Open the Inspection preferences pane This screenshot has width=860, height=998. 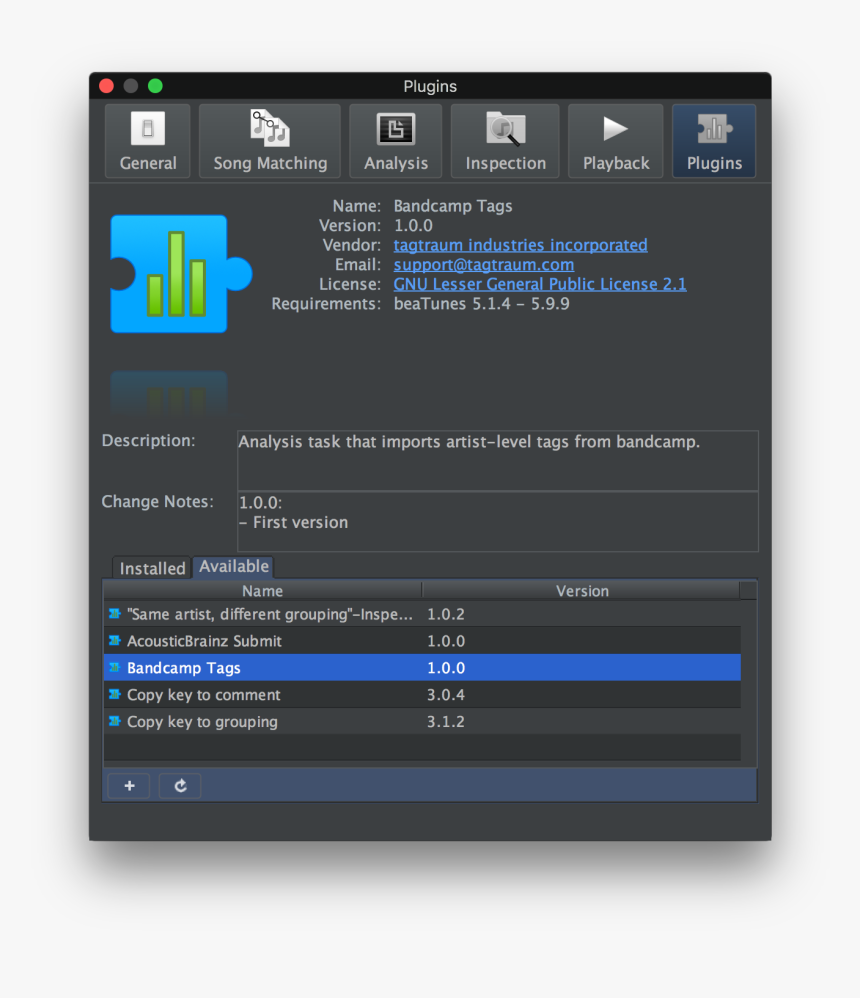tap(505, 141)
